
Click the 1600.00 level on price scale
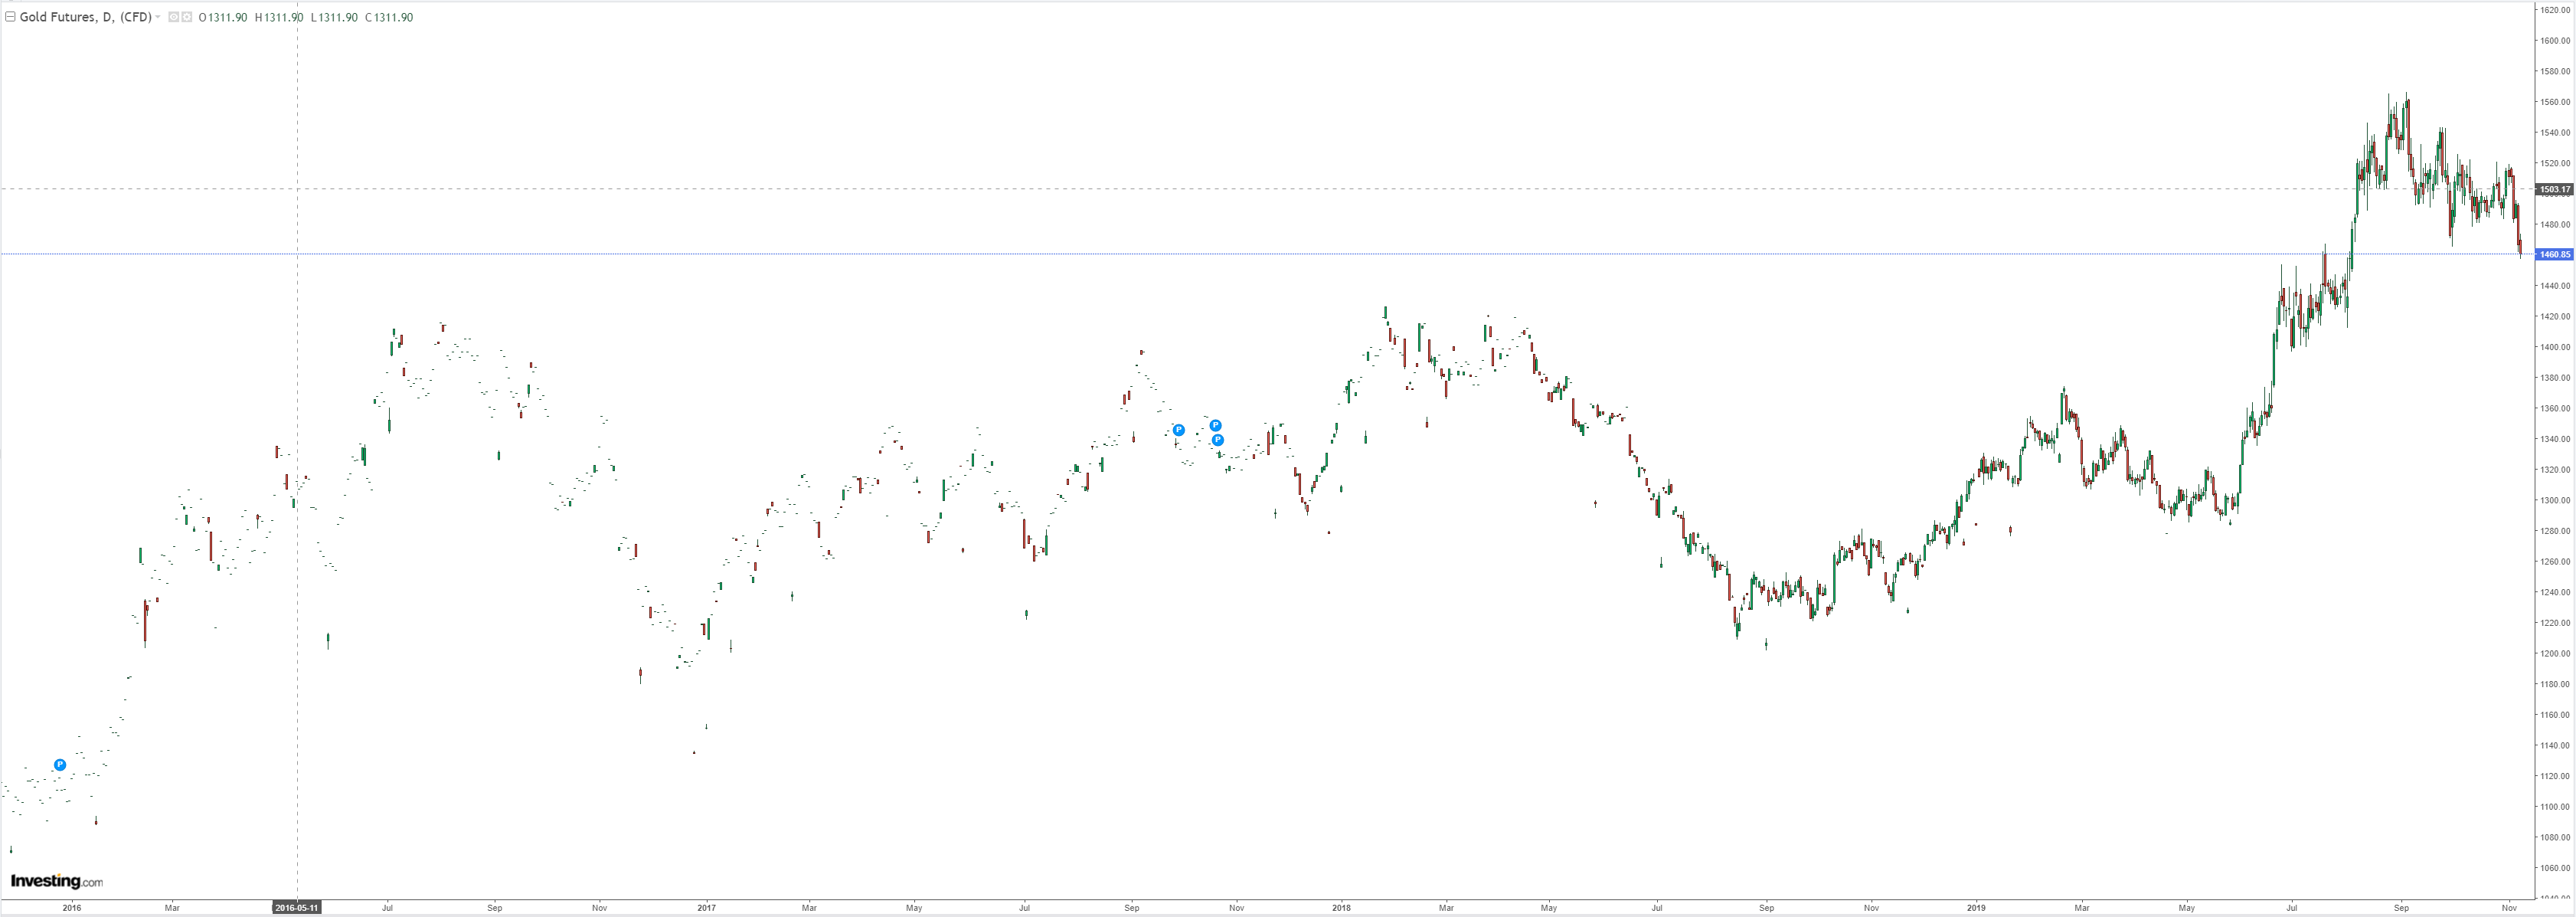point(2555,41)
